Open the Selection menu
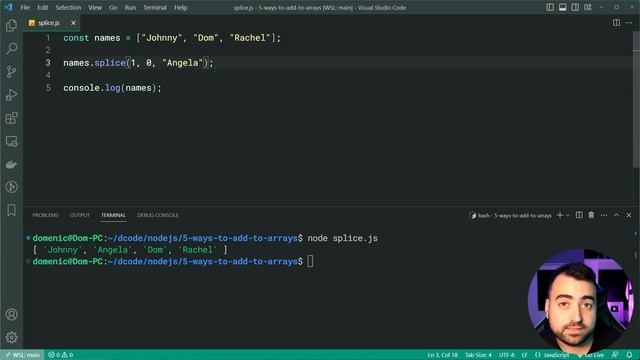 coord(68,7)
